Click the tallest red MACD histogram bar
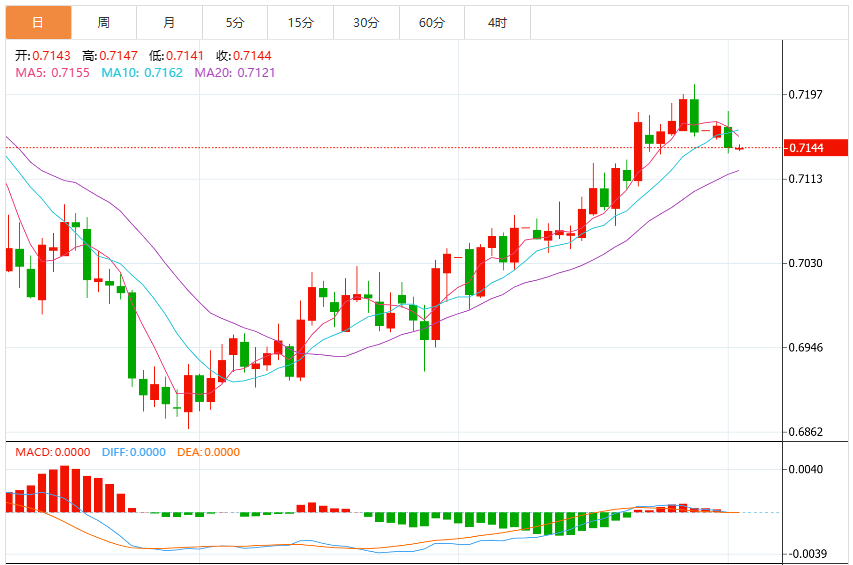This screenshot has width=853, height=565. (x=64, y=489)
